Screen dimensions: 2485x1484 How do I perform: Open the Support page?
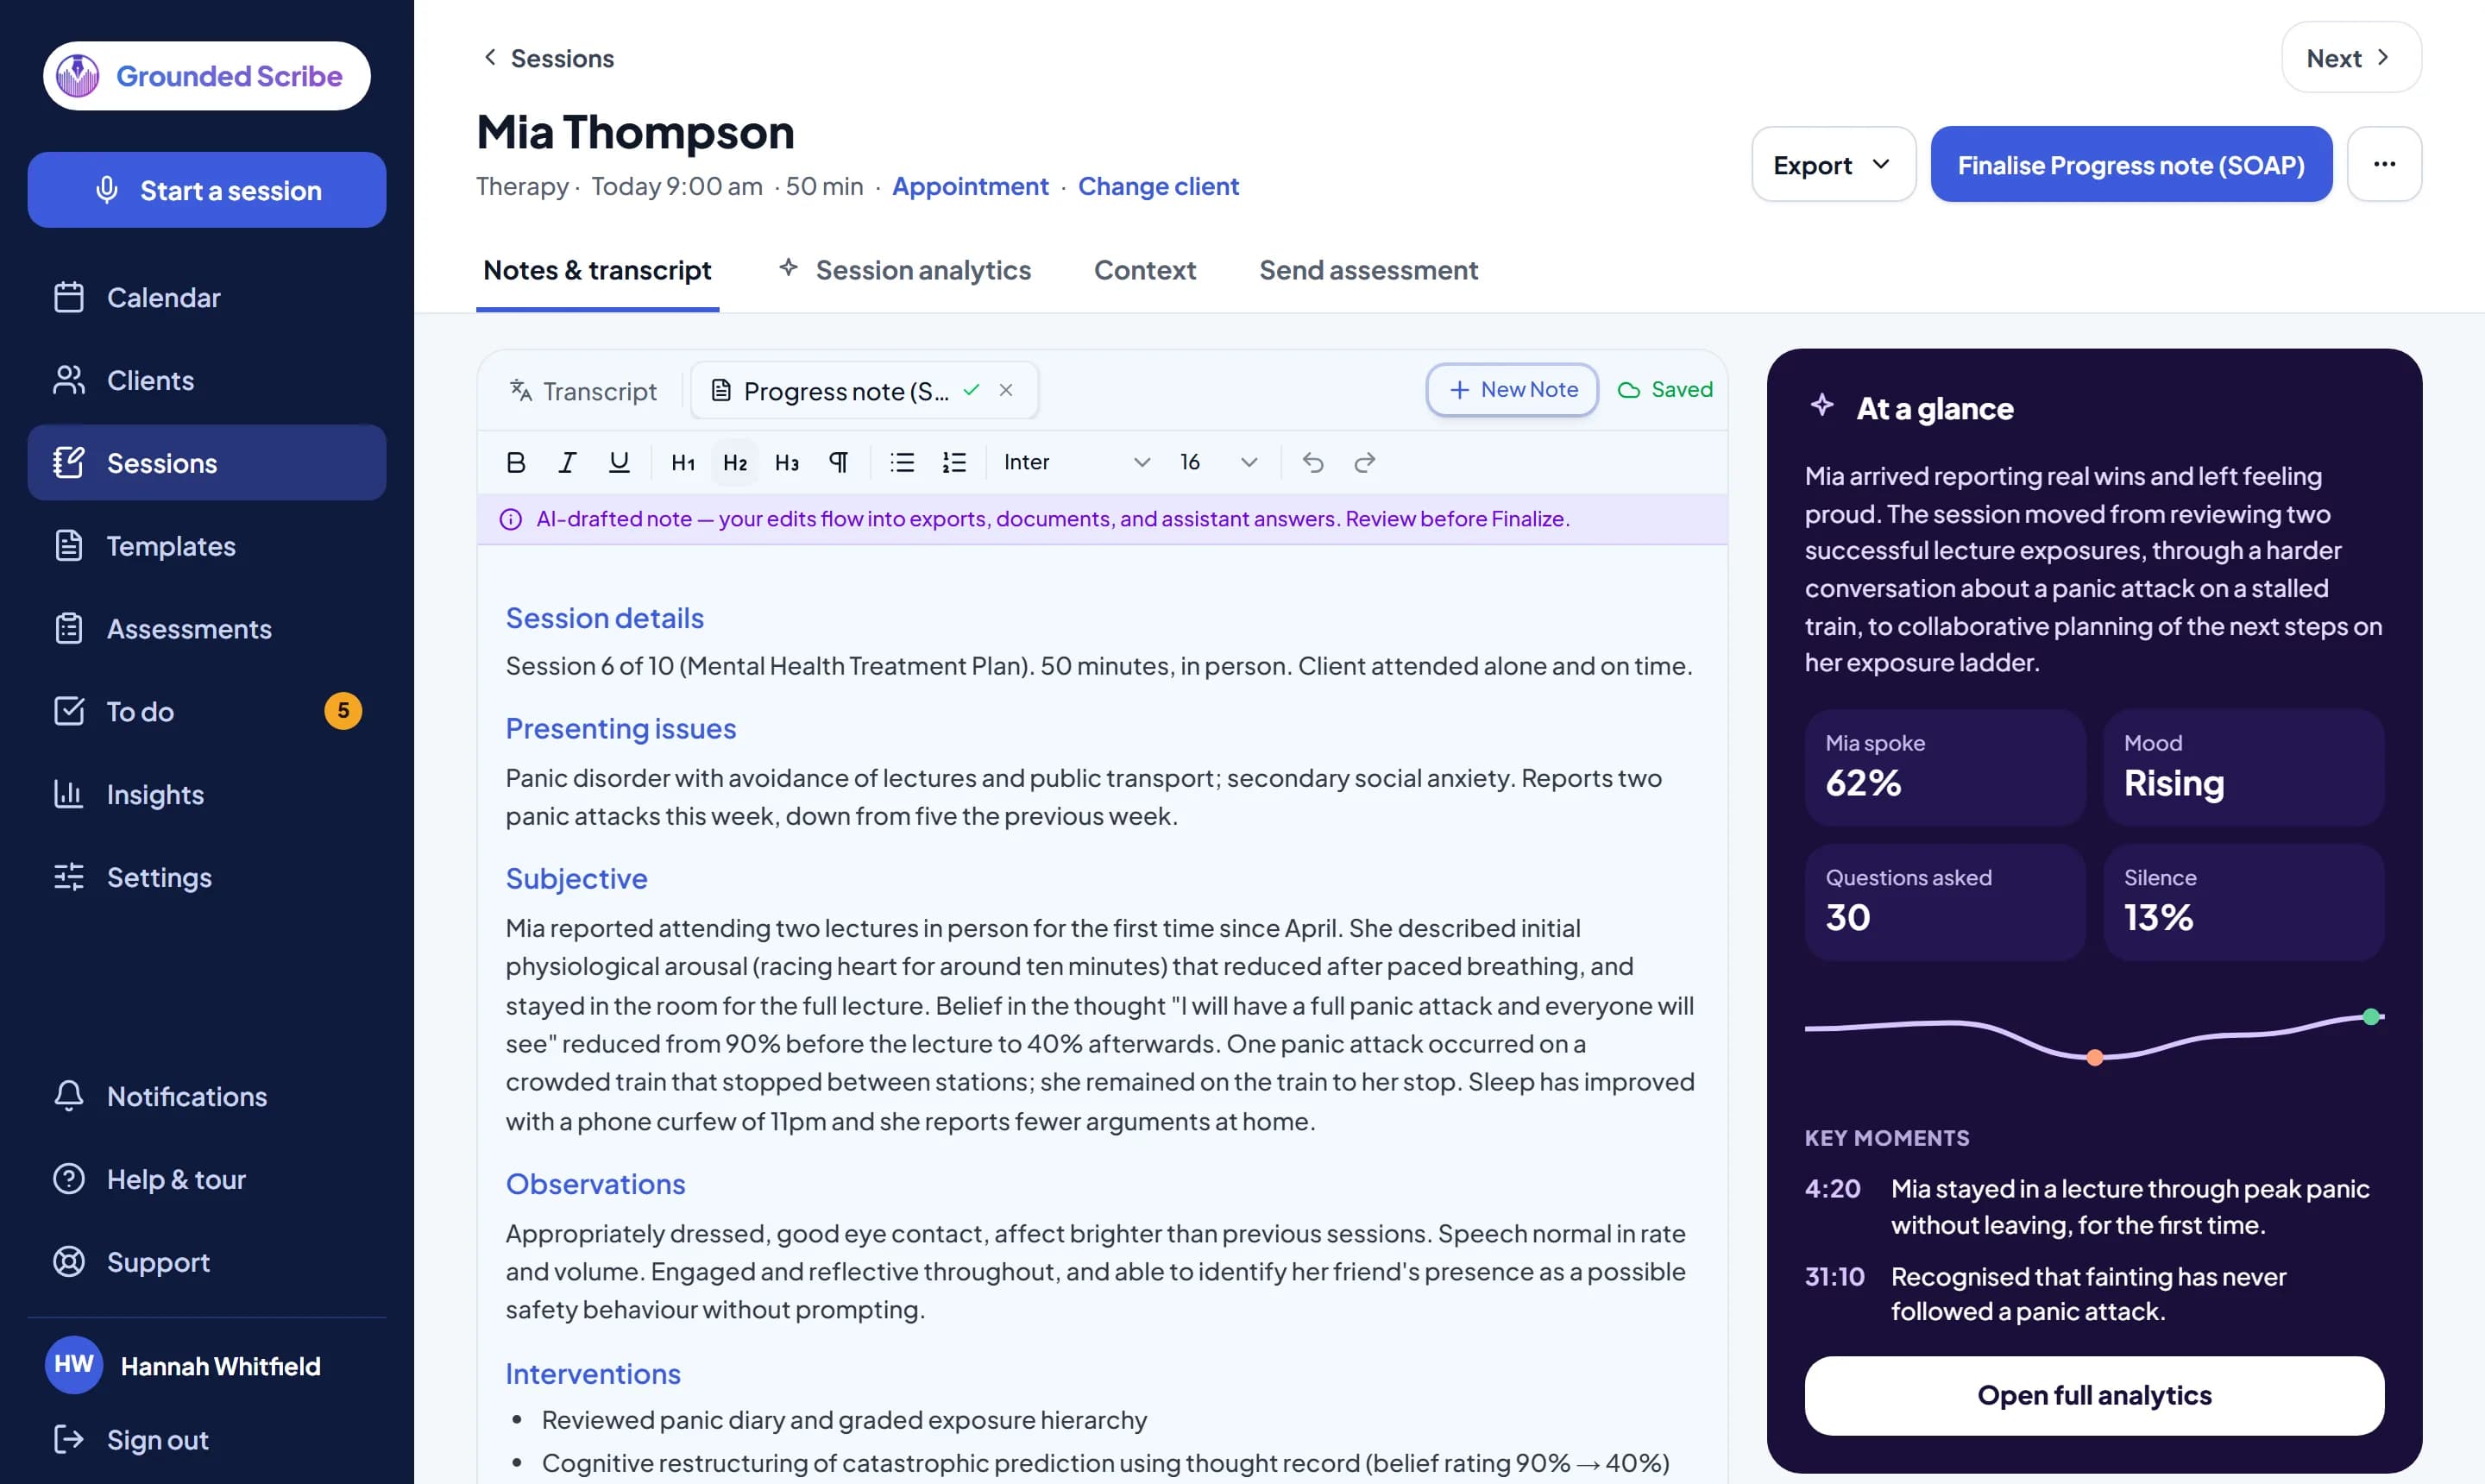pyautogui.click(x=207, y=1262)
